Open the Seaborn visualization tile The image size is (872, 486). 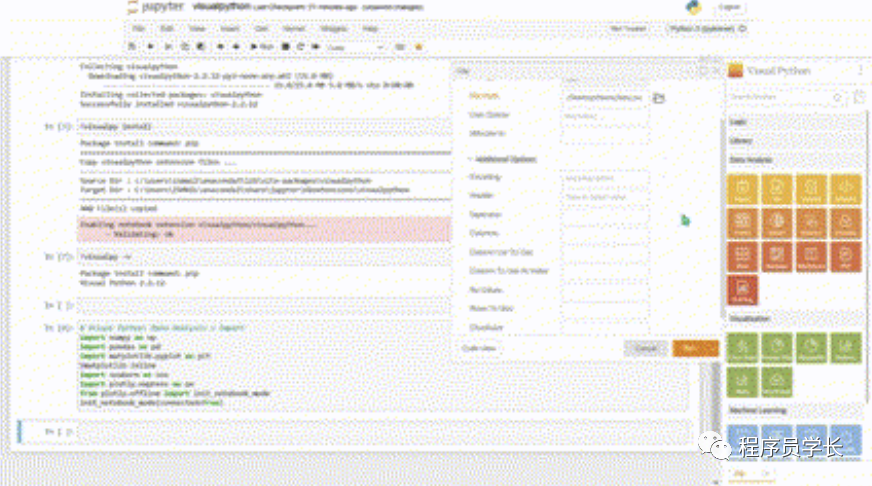(x=845, y=348)
